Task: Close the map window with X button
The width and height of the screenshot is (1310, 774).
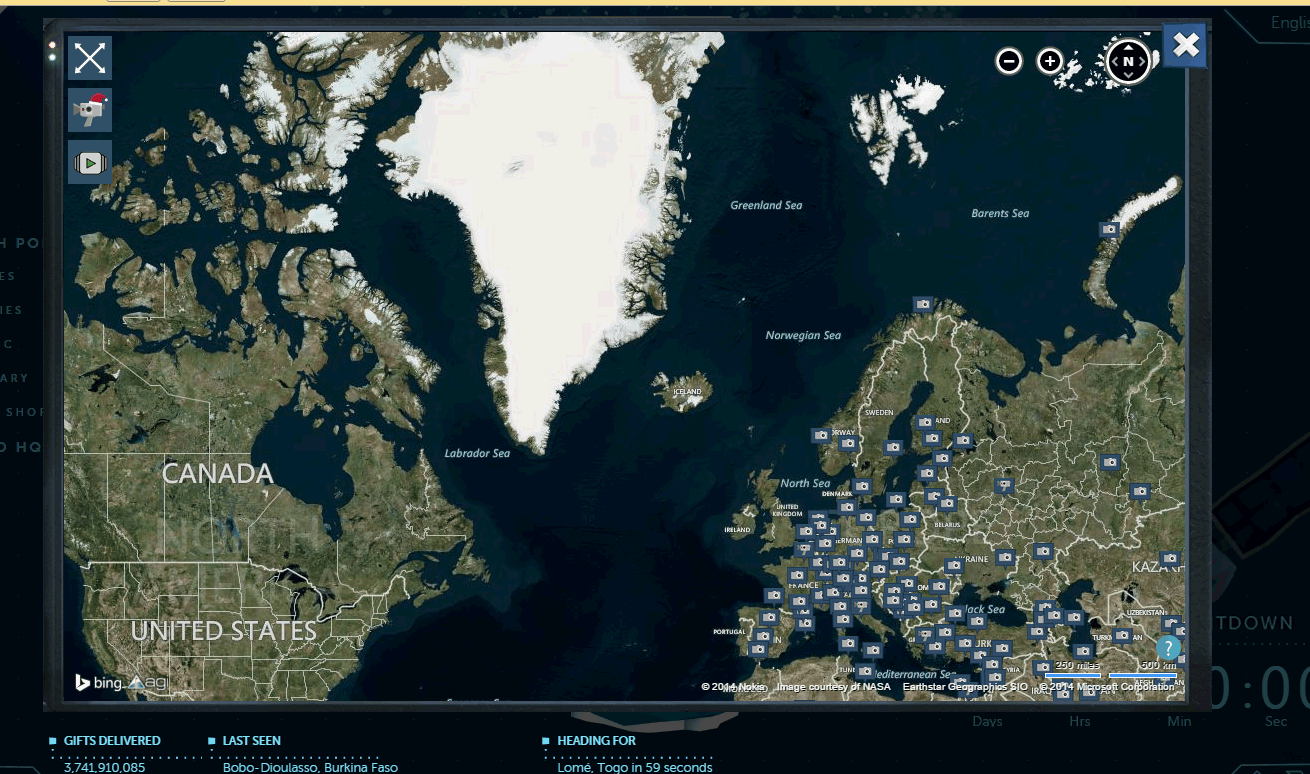Action: tap(1186, 45)
